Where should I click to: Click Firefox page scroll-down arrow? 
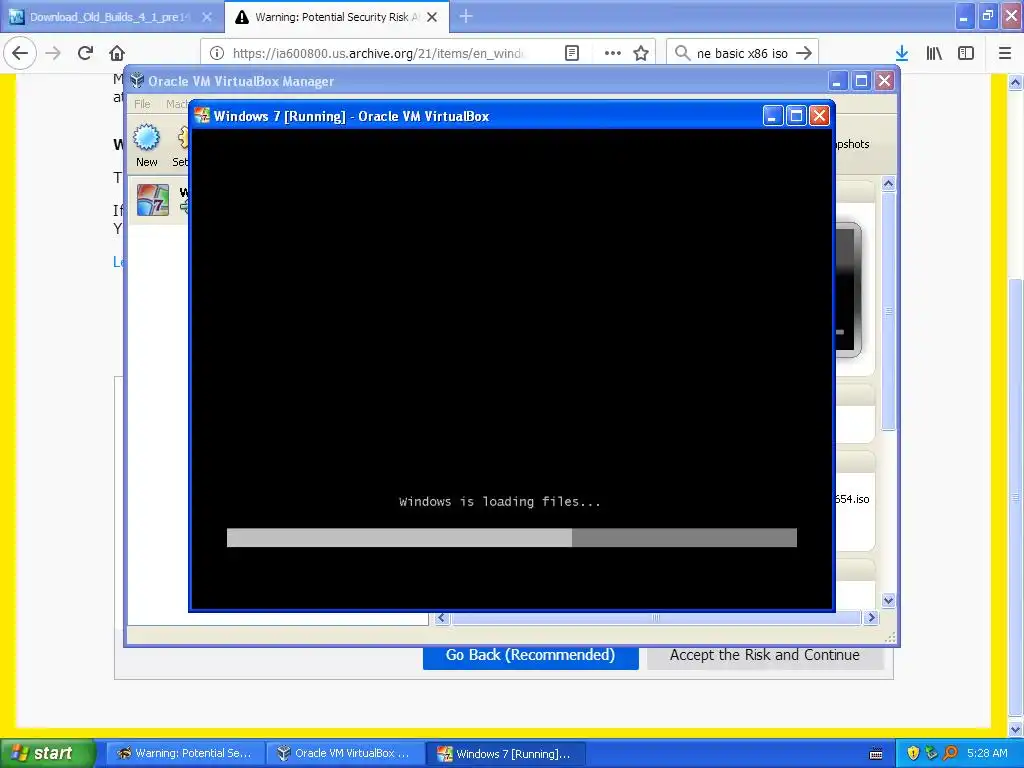coord(1016,729)
